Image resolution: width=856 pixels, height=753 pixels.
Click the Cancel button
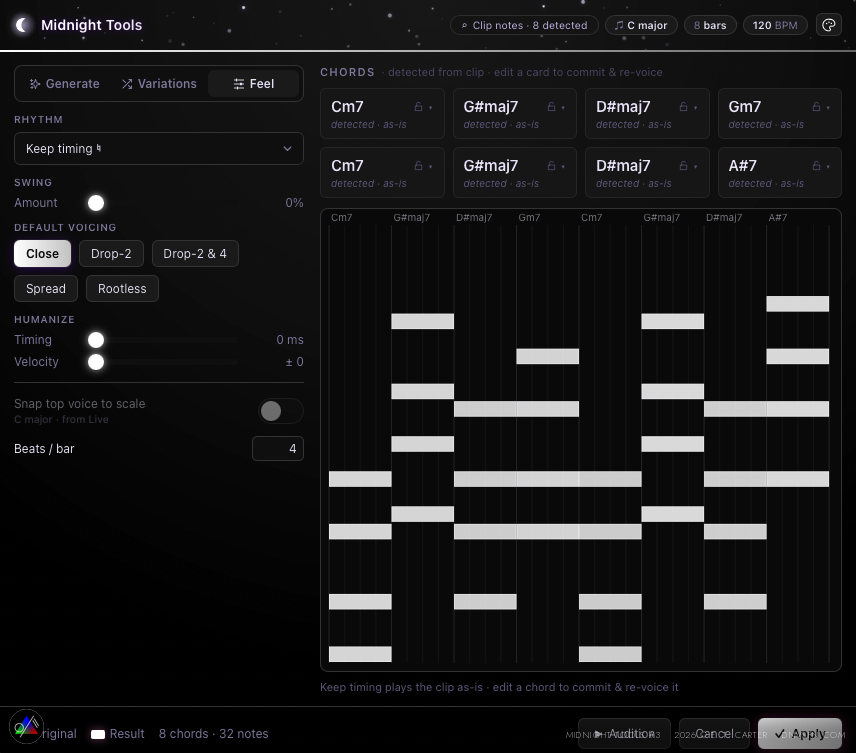tap(714, 733)
